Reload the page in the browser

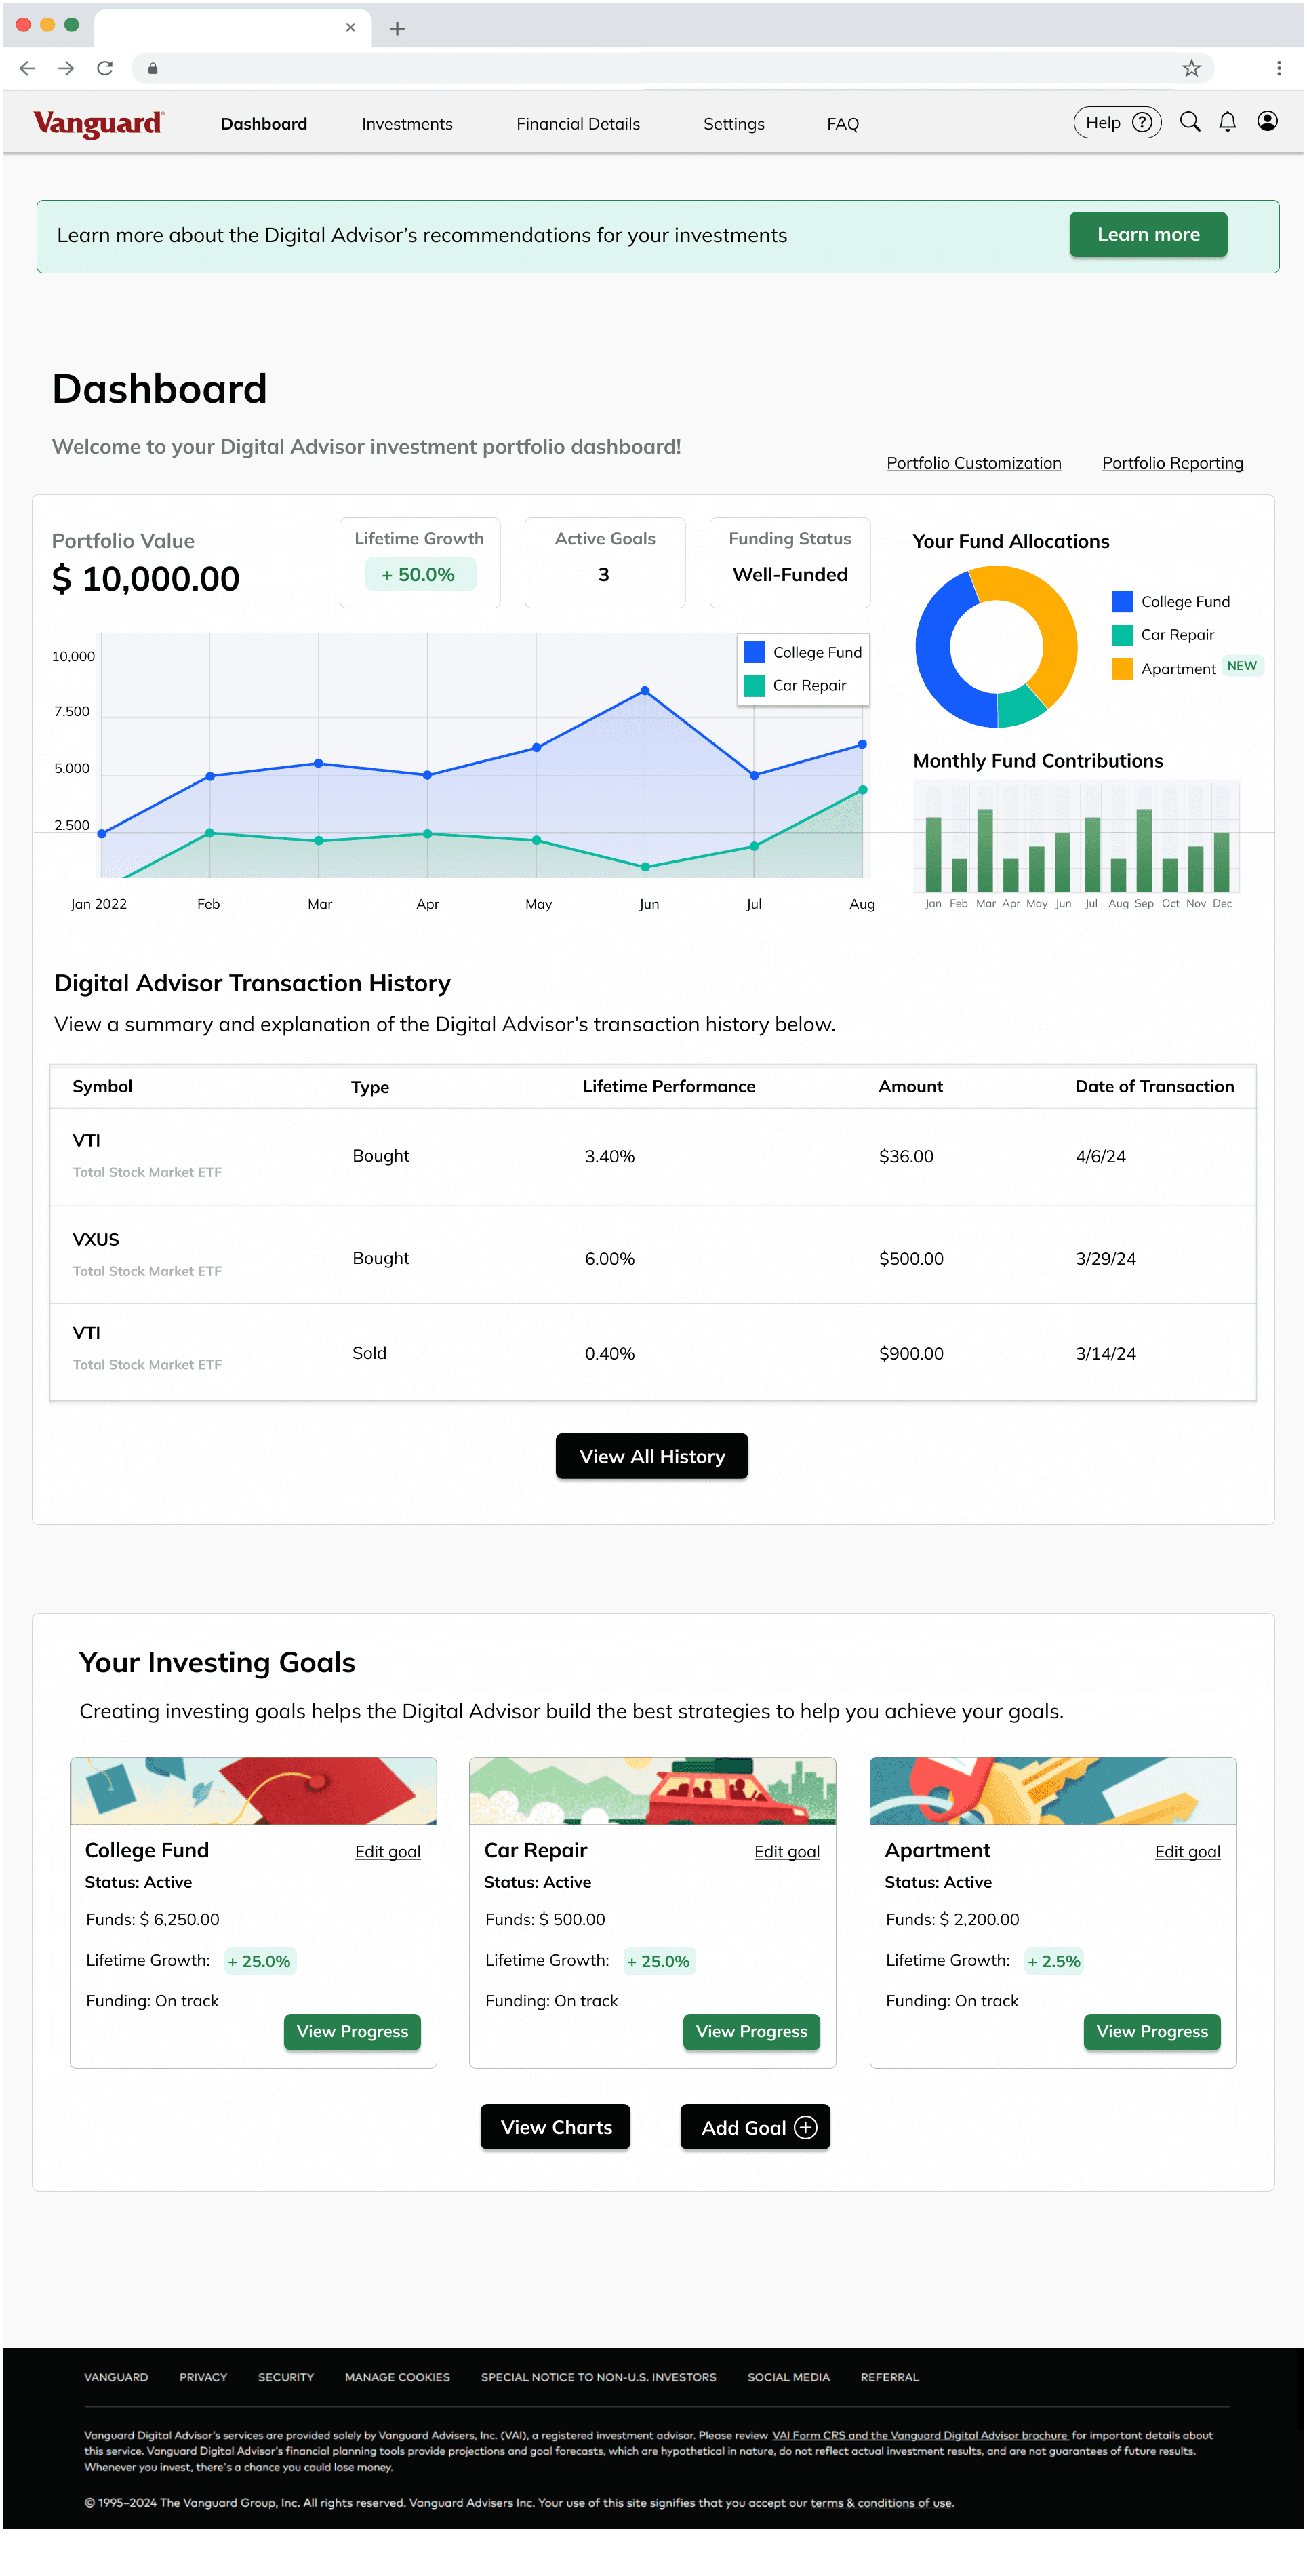(x=105, y=68)
